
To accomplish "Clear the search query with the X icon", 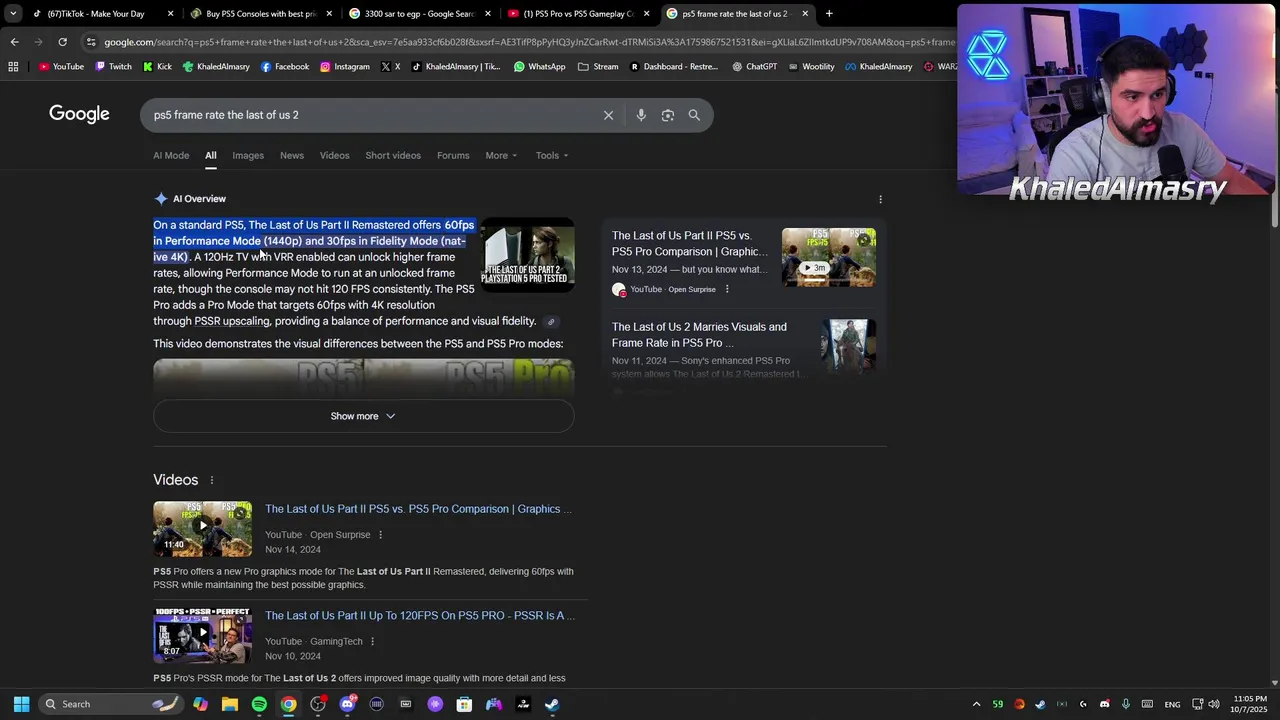I will 608,115.
